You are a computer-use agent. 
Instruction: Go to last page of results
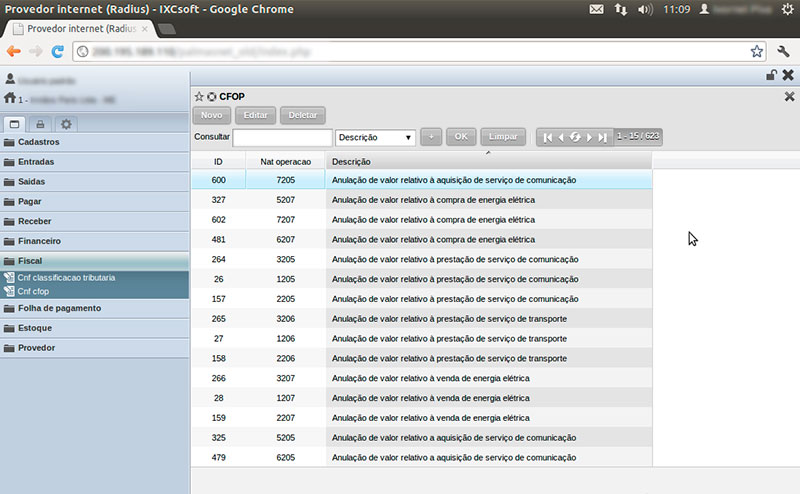[x=603, y=137]
